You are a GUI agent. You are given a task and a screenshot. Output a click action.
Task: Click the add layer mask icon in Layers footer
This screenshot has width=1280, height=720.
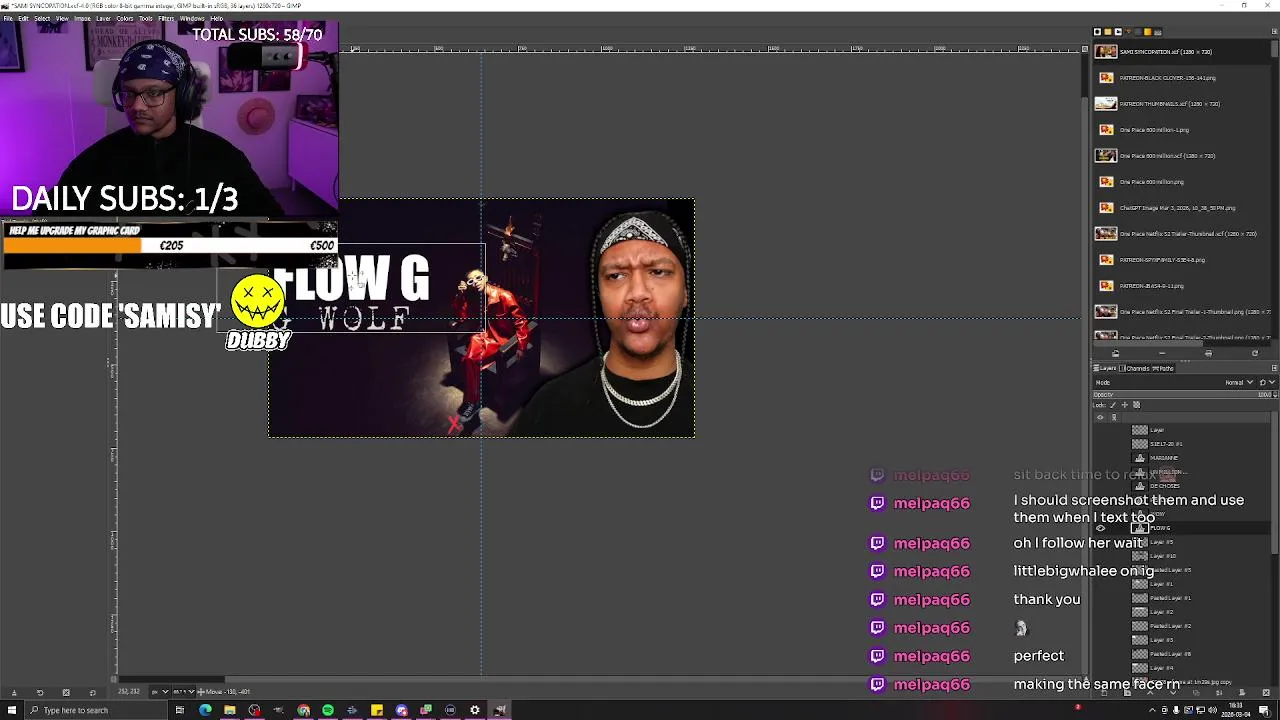[x=1242, y=693]
